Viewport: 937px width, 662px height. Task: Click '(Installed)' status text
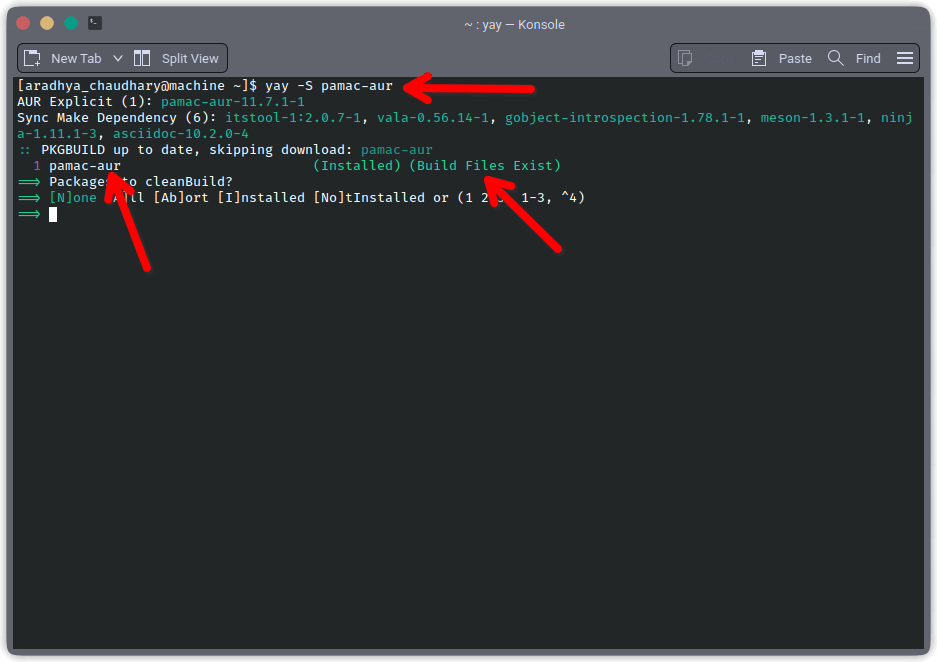[x=357, y=166]
